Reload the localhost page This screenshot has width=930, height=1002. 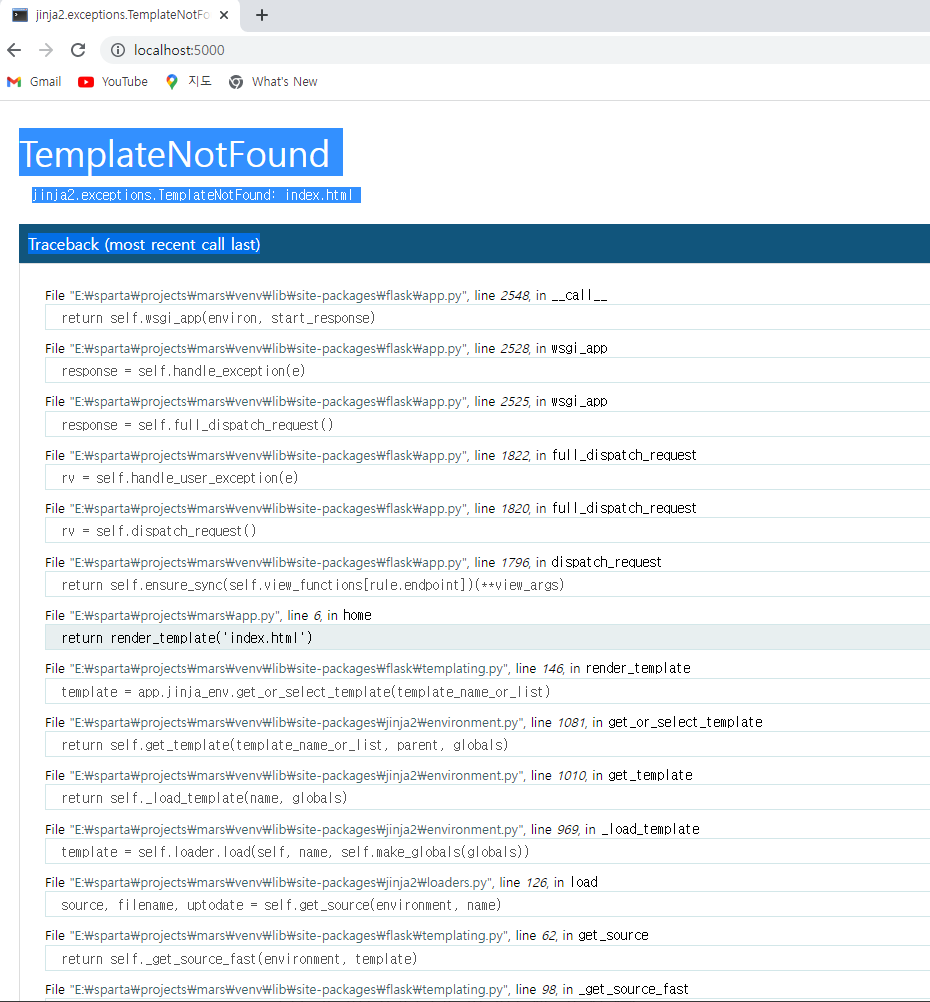pyautogui.click(x=78, y=50)
